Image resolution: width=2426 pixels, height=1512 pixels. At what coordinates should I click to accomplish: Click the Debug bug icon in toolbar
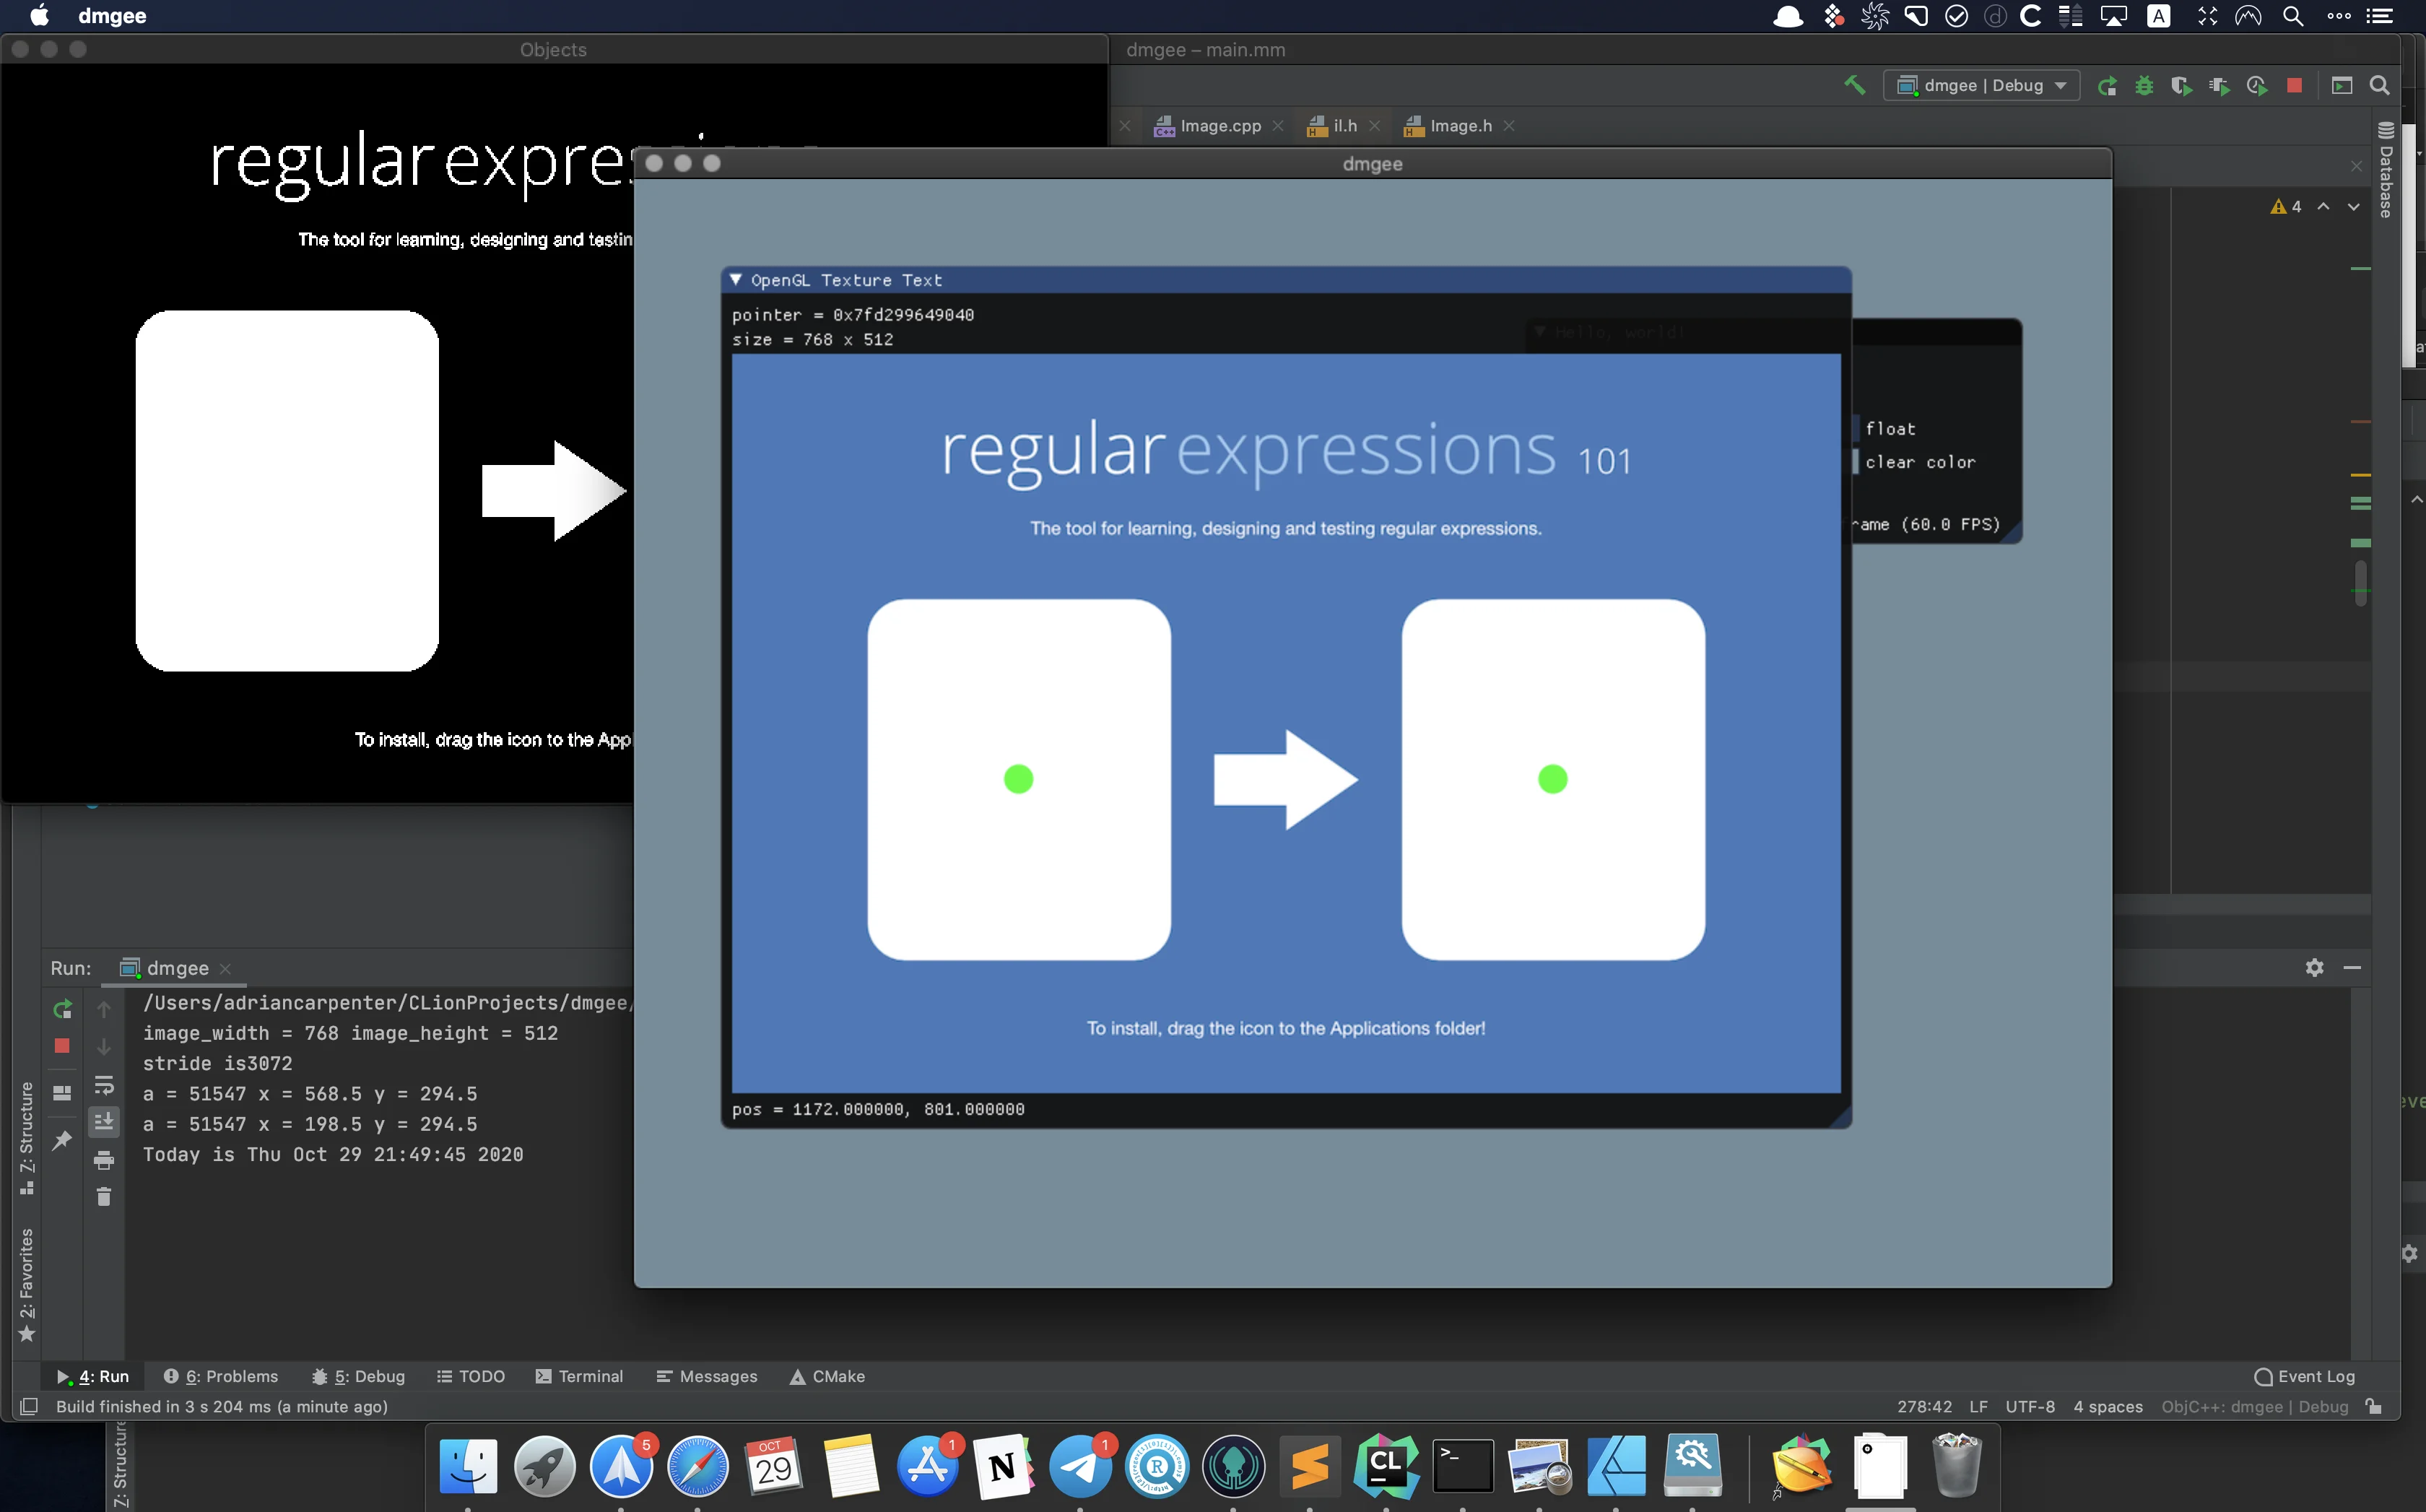coord(2144,86)
